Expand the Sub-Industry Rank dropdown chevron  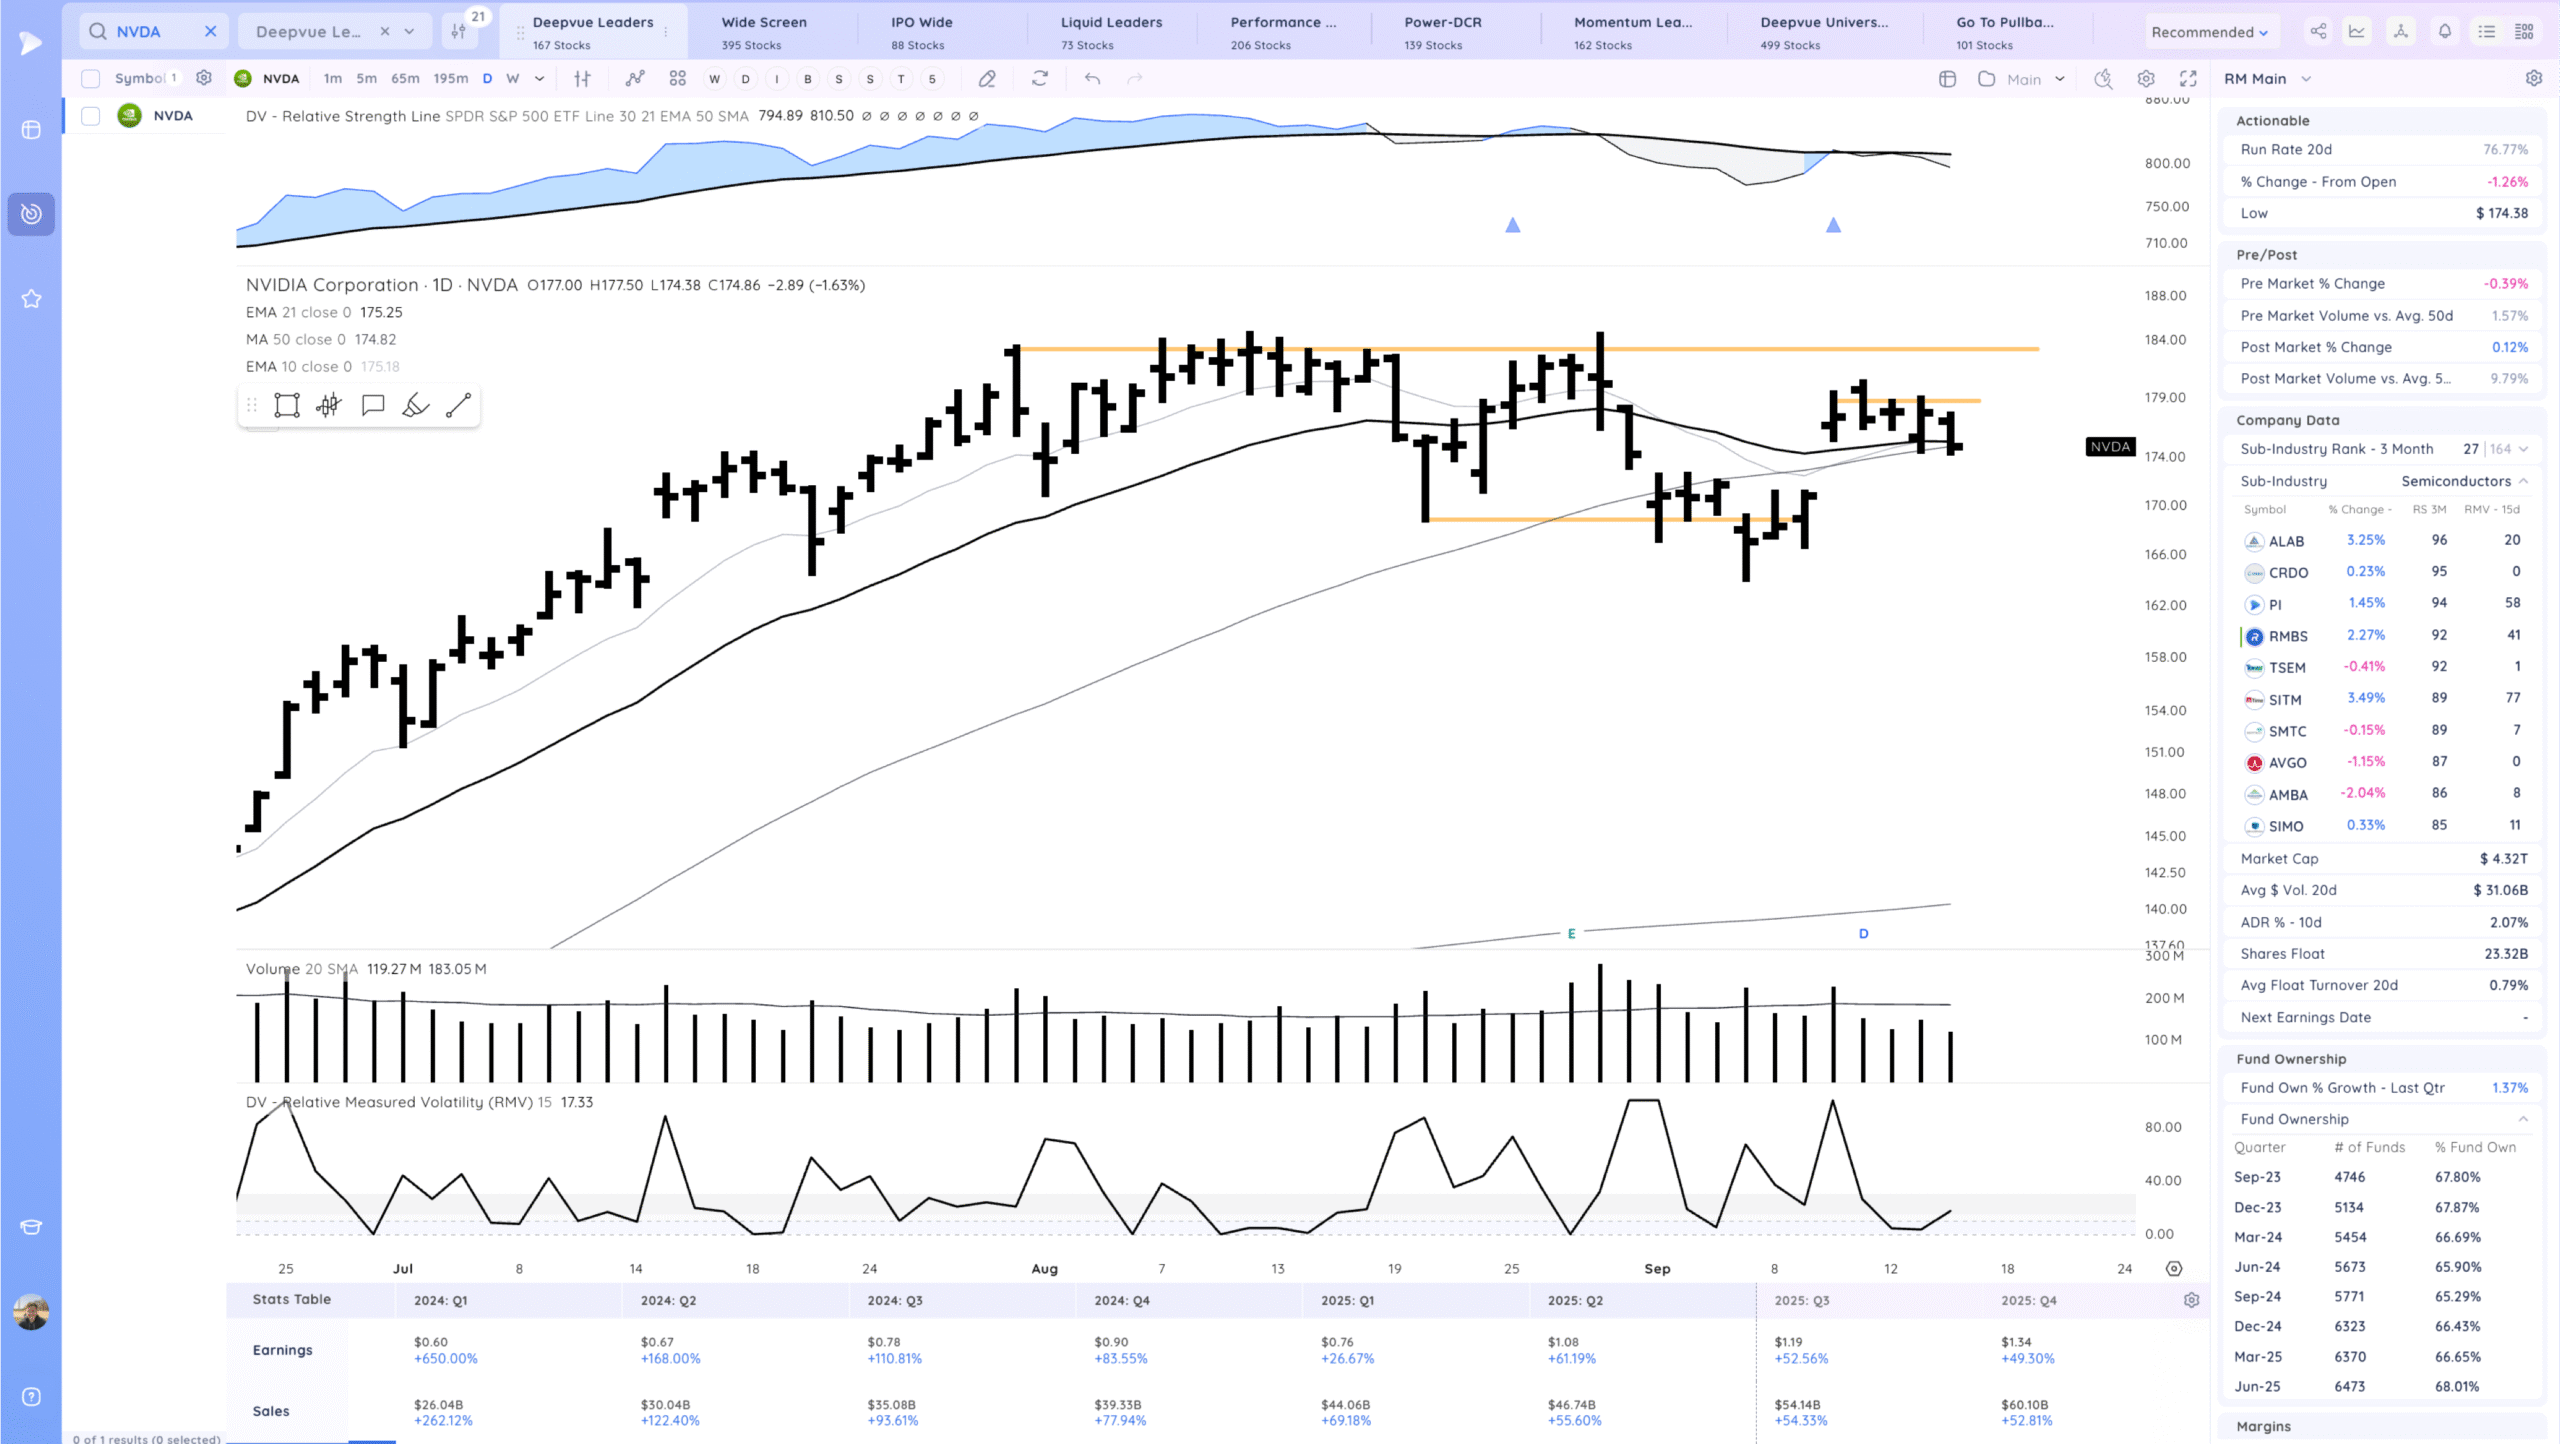2524,449
